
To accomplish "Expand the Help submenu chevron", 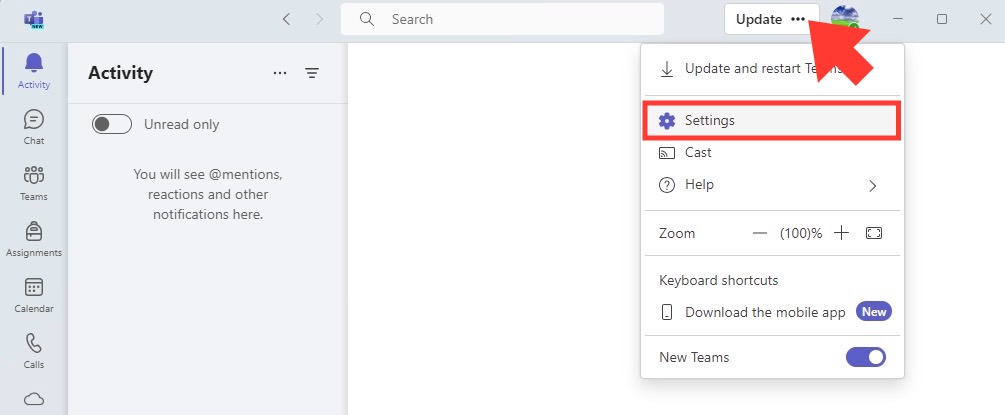I will 872,186.
